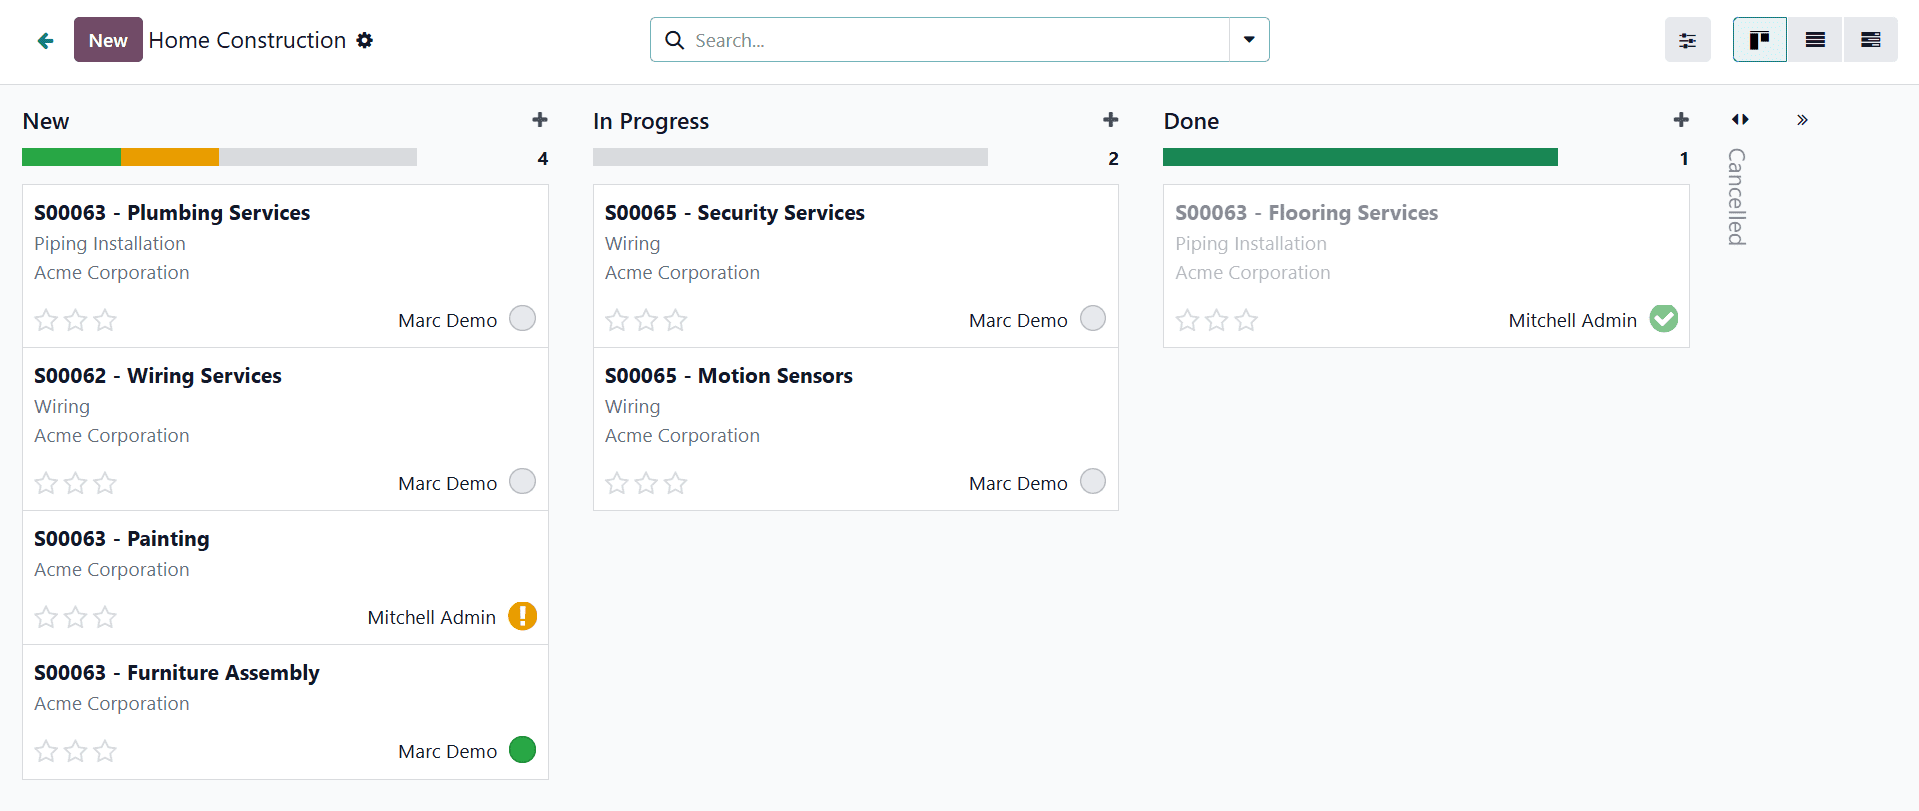Open S00062 - Wiring Services task

[158, 376]
